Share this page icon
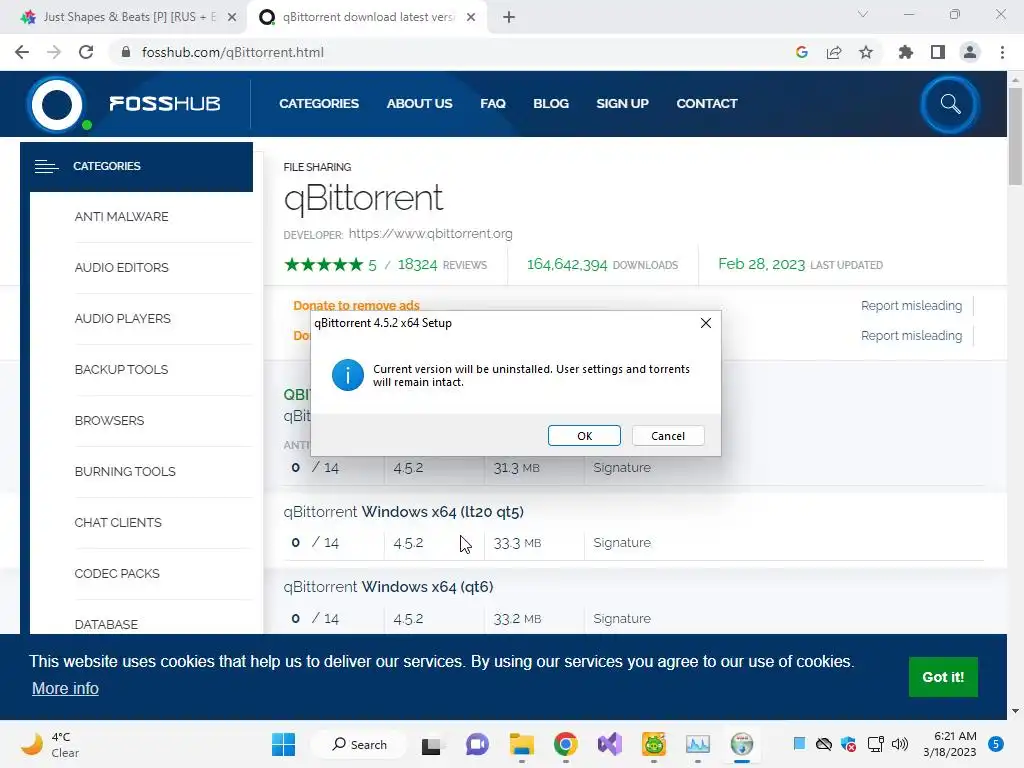Viewport: 1024px width, 768px height. (834, 52)
